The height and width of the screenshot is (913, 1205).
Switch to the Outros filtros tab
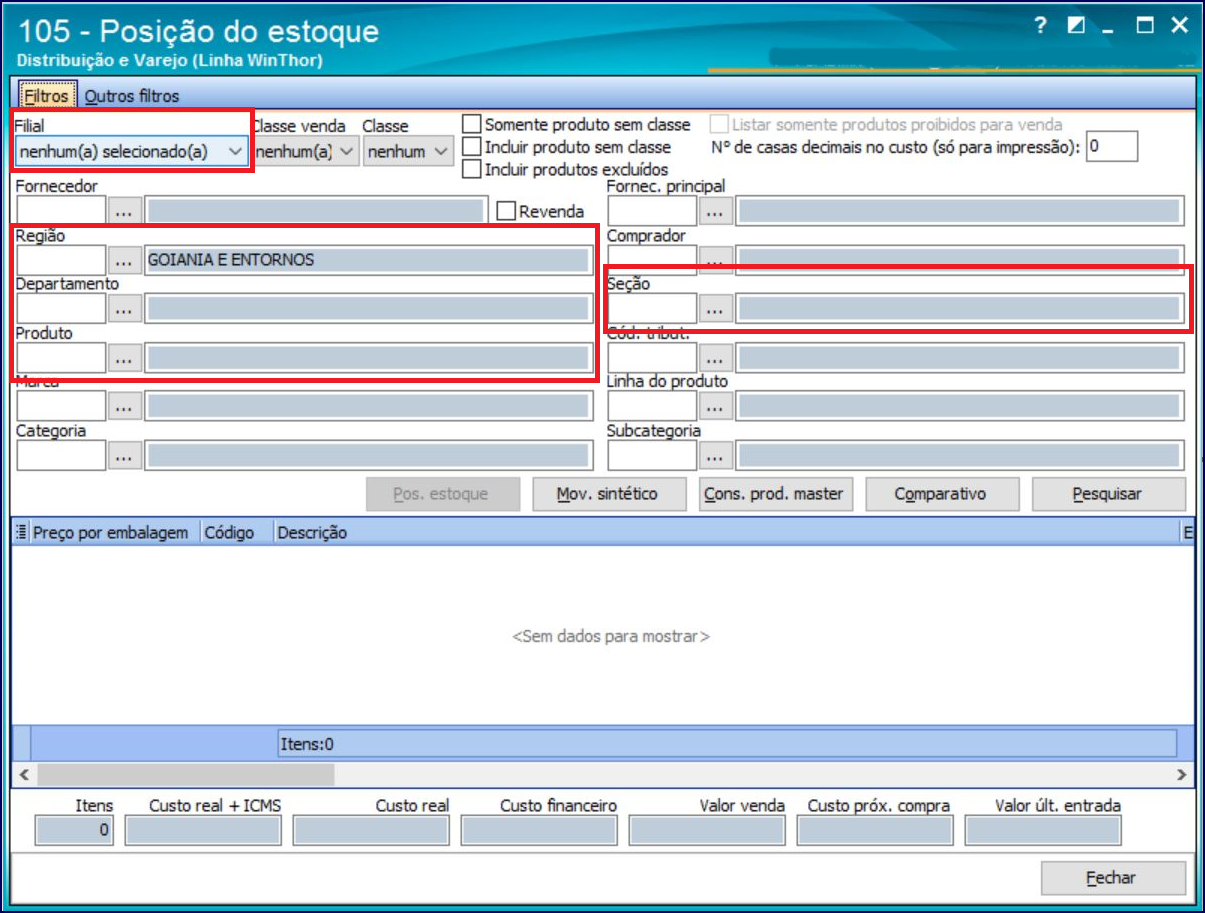point(132,96)
